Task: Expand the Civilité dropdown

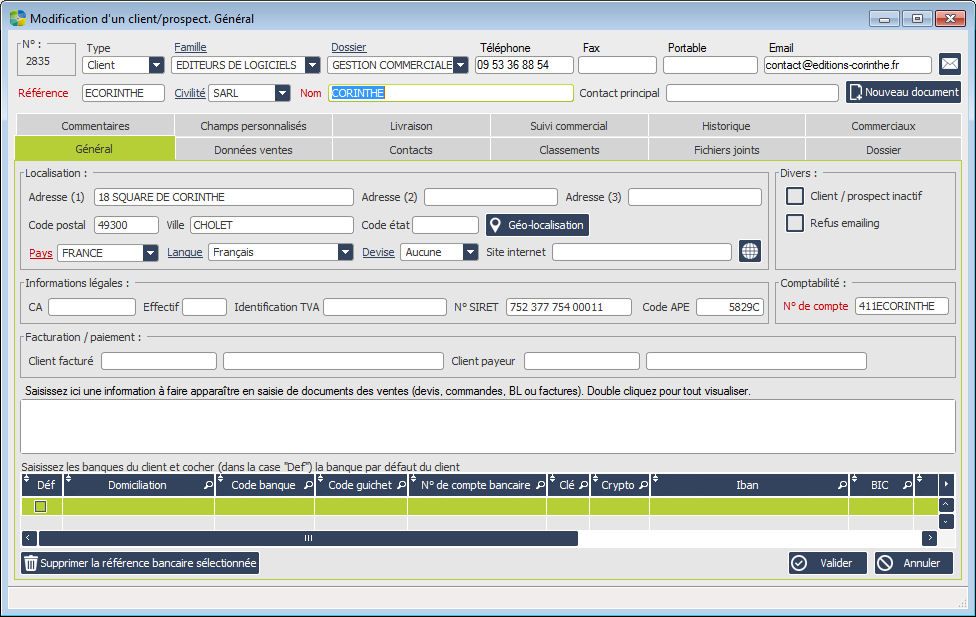Action: coord(282,93)
